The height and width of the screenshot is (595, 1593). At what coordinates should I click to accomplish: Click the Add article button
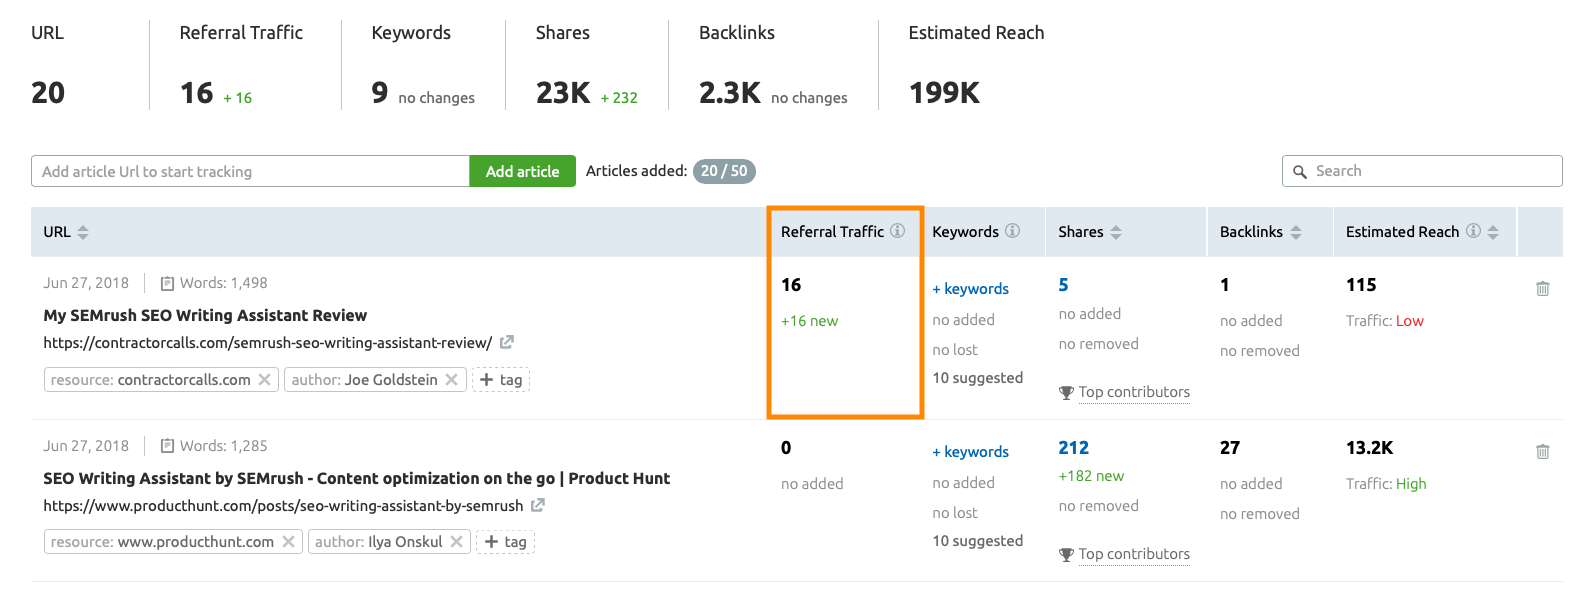click(x=522, y=171)
